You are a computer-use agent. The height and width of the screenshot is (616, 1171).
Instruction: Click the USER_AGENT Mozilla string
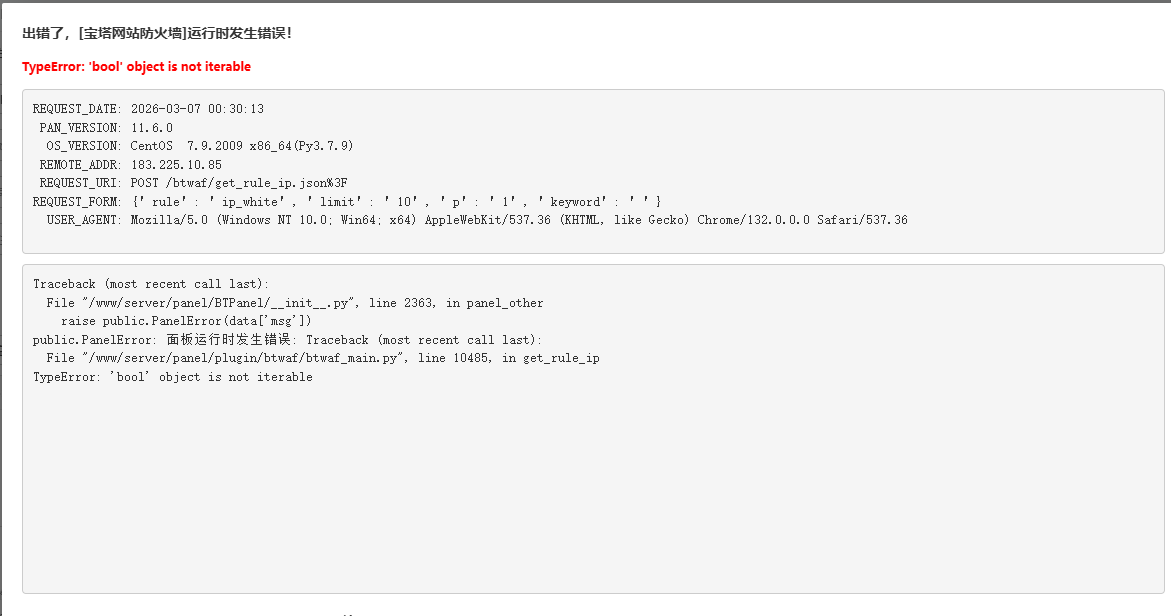(x=519, y=220)
